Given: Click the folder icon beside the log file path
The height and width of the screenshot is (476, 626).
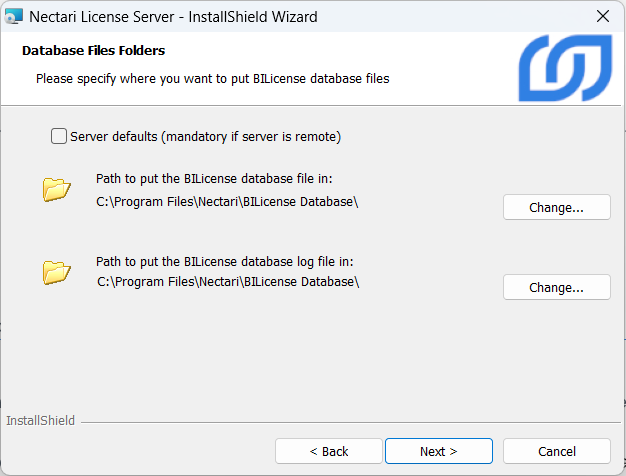Looking at the screenshot, I should (x=57, y=271).
